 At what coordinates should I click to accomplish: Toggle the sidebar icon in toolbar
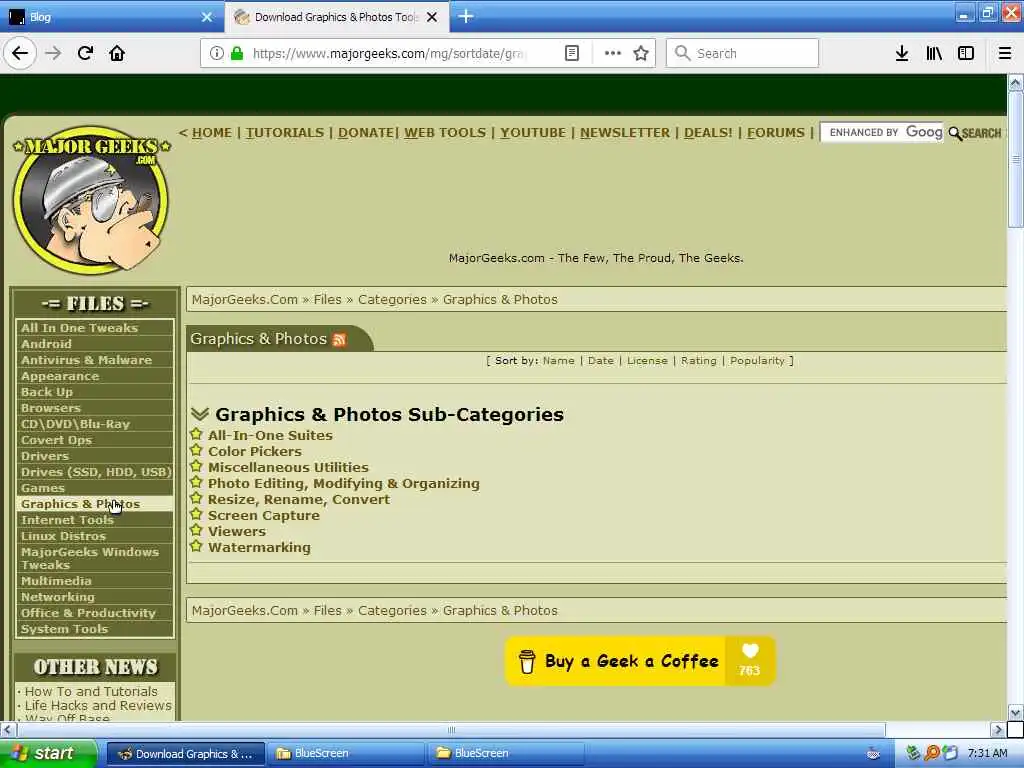point(966,53)
